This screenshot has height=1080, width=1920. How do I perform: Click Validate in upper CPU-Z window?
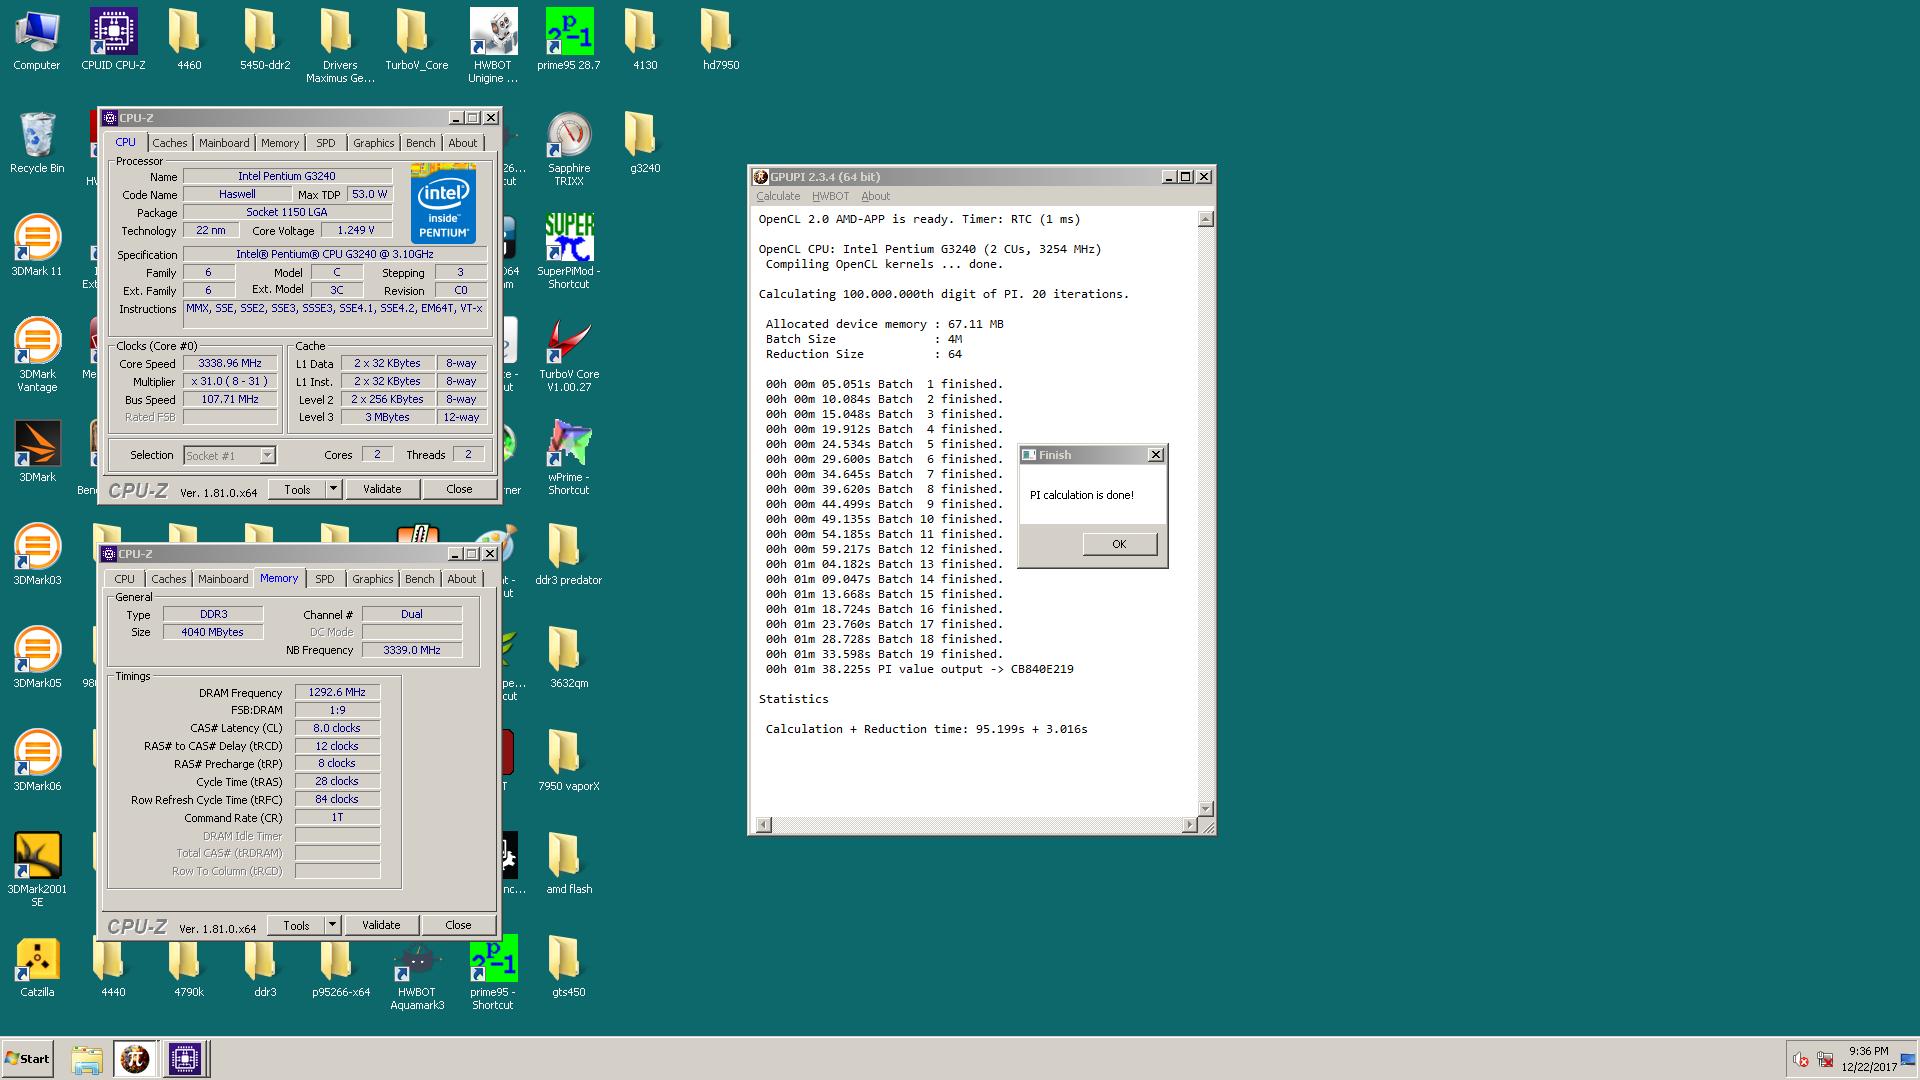pyautogui.click(x=382, y=489)
